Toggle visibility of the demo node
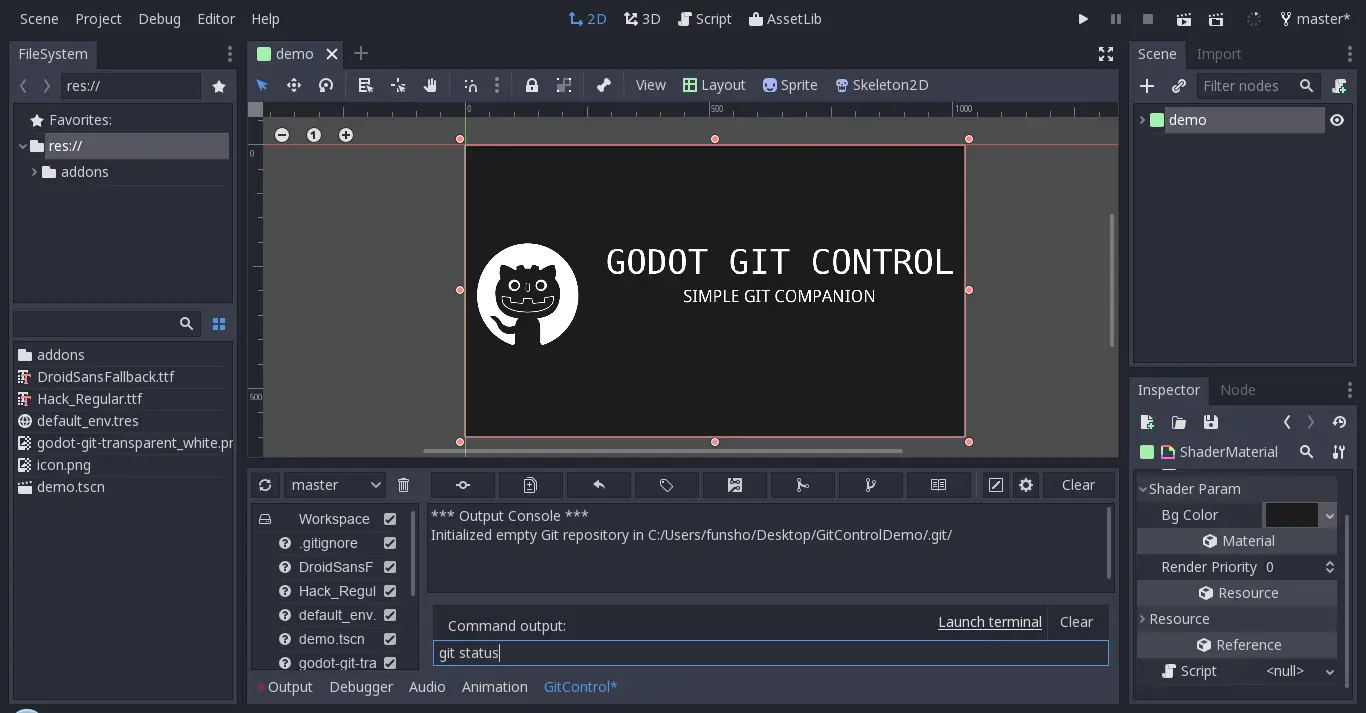Screen dimensions: 1366x713 point(1337,120)
